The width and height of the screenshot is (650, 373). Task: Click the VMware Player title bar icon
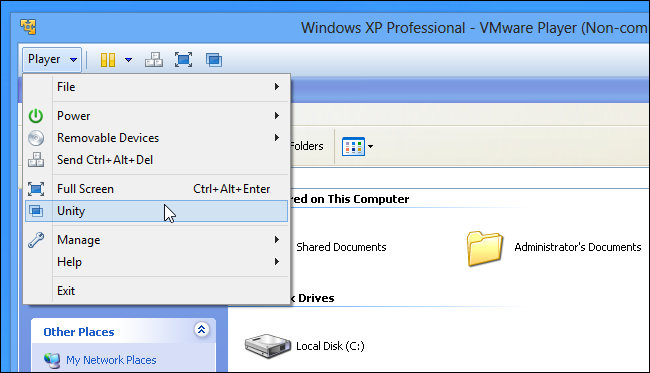(x=28, y=27)
